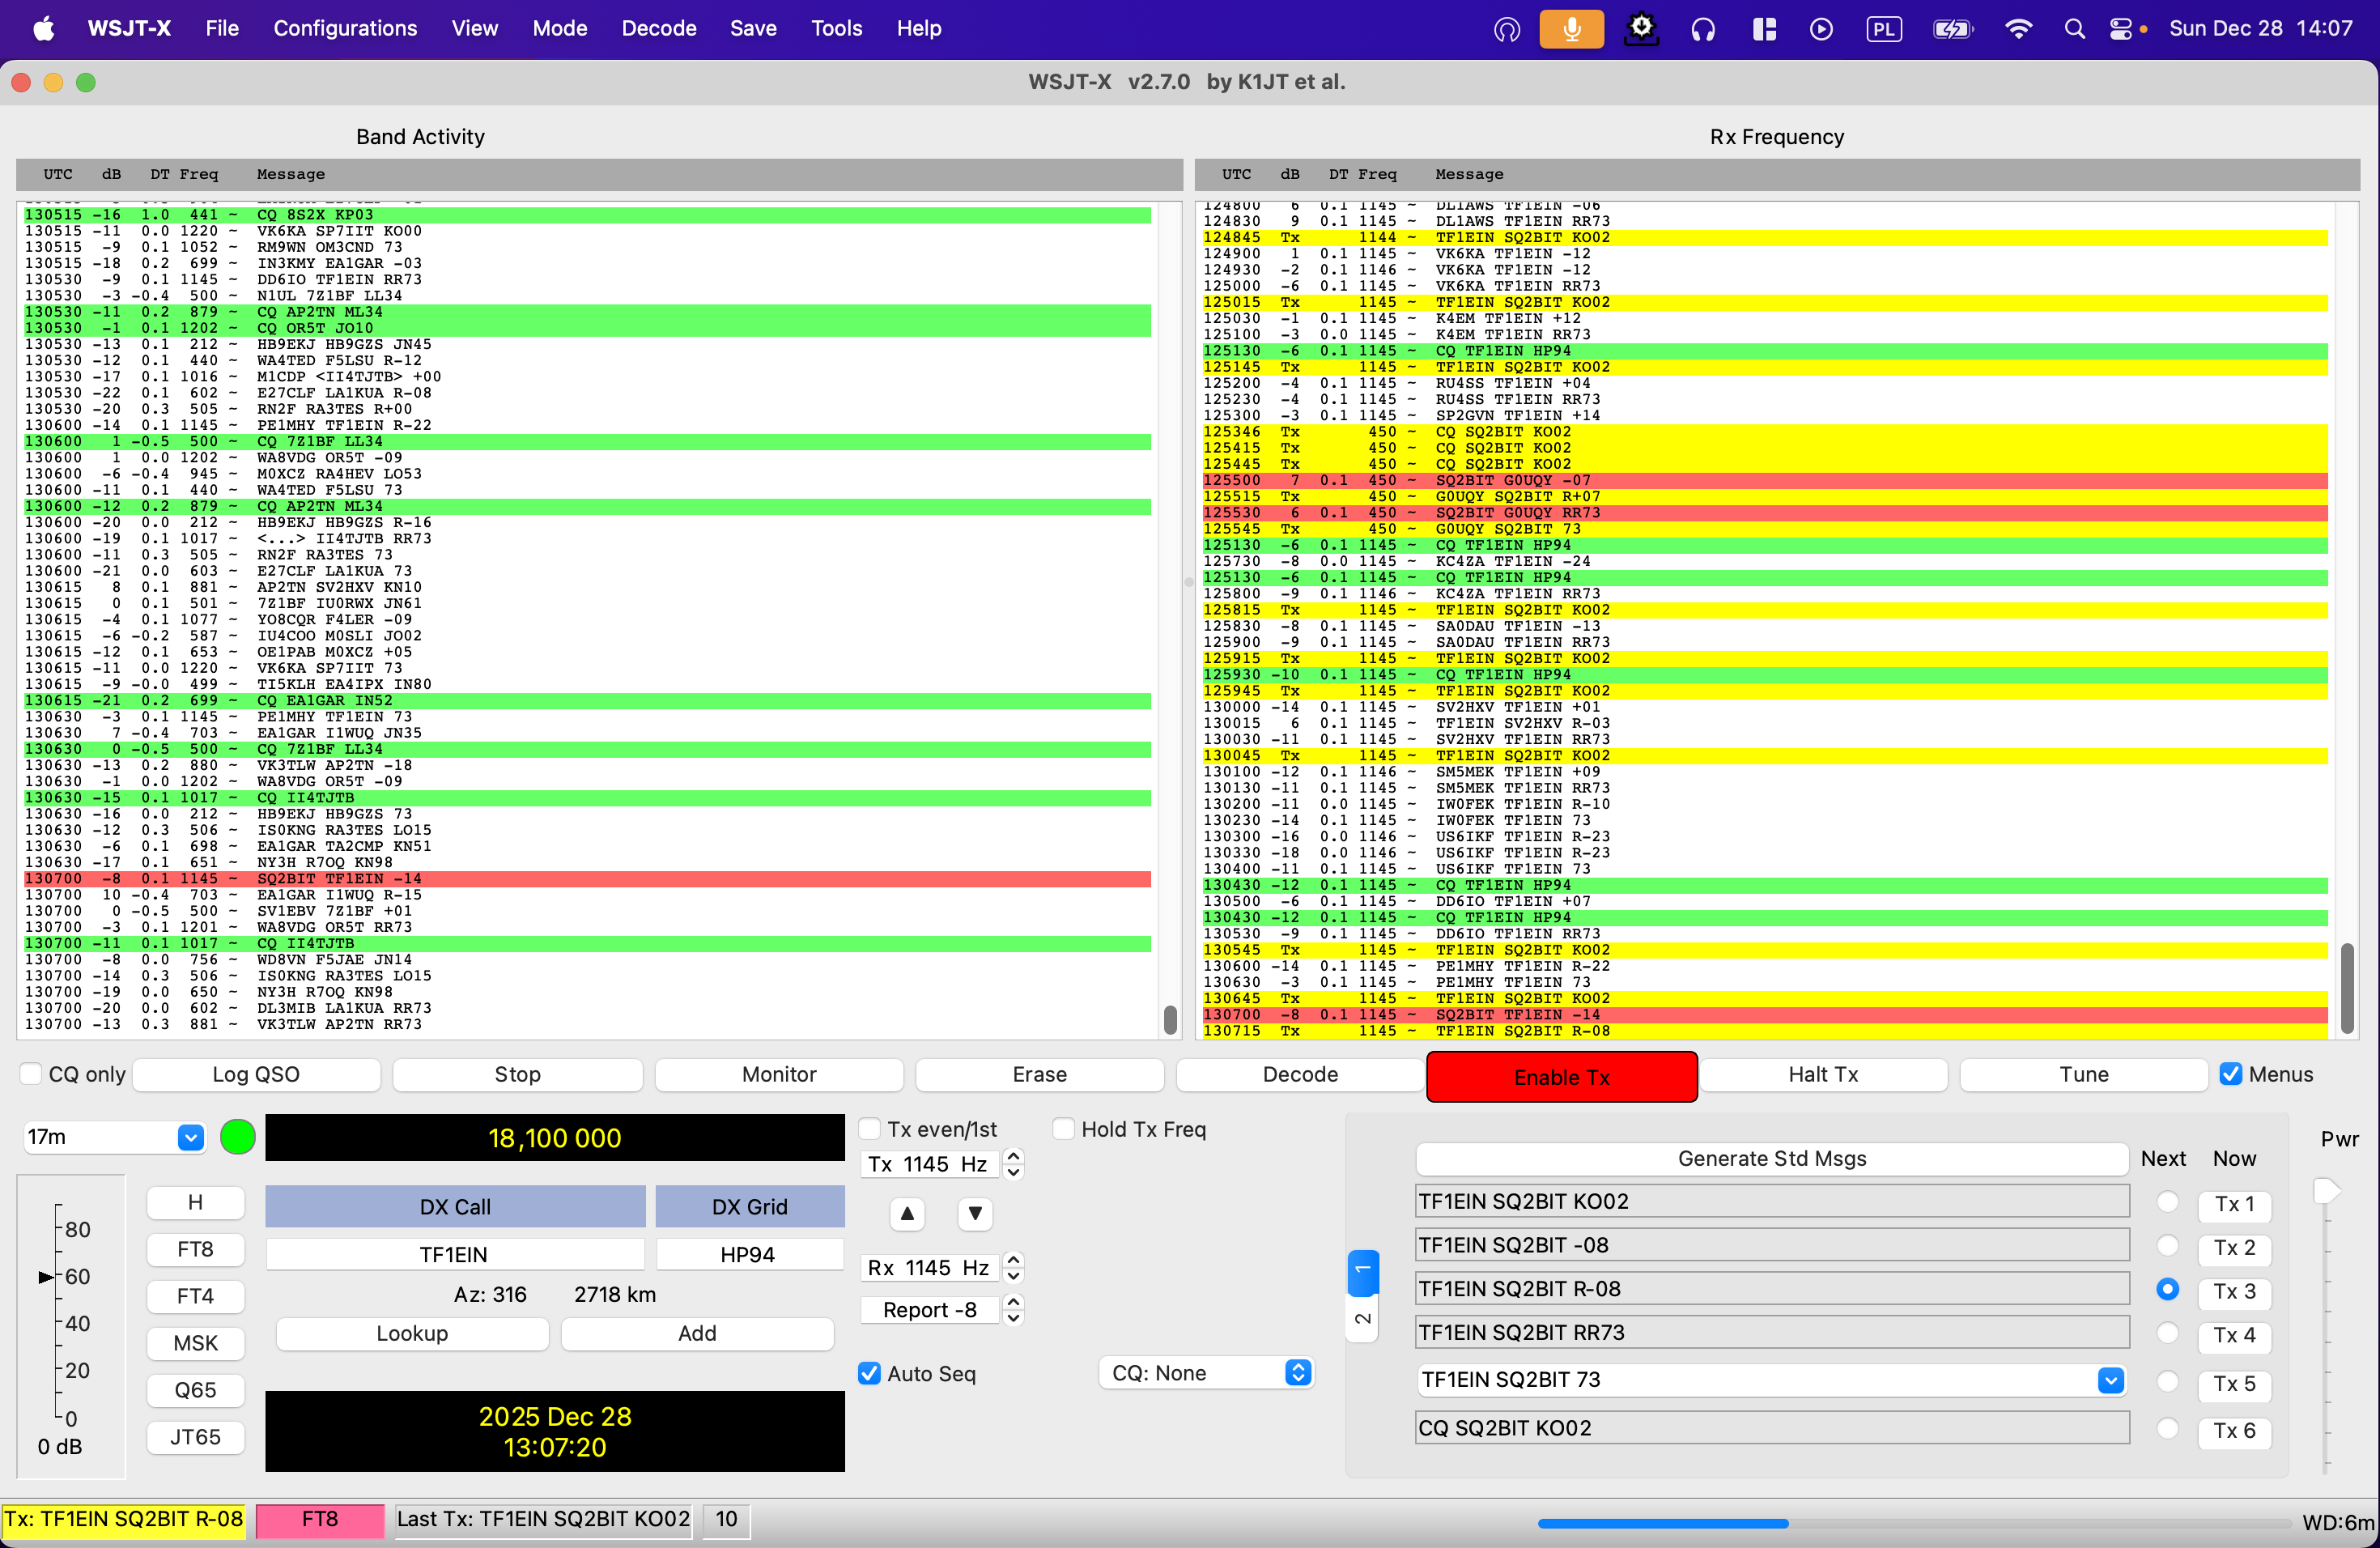2380x1548 pixels.
Task: Open the Decode menu
Action: [x=658, y=29]
